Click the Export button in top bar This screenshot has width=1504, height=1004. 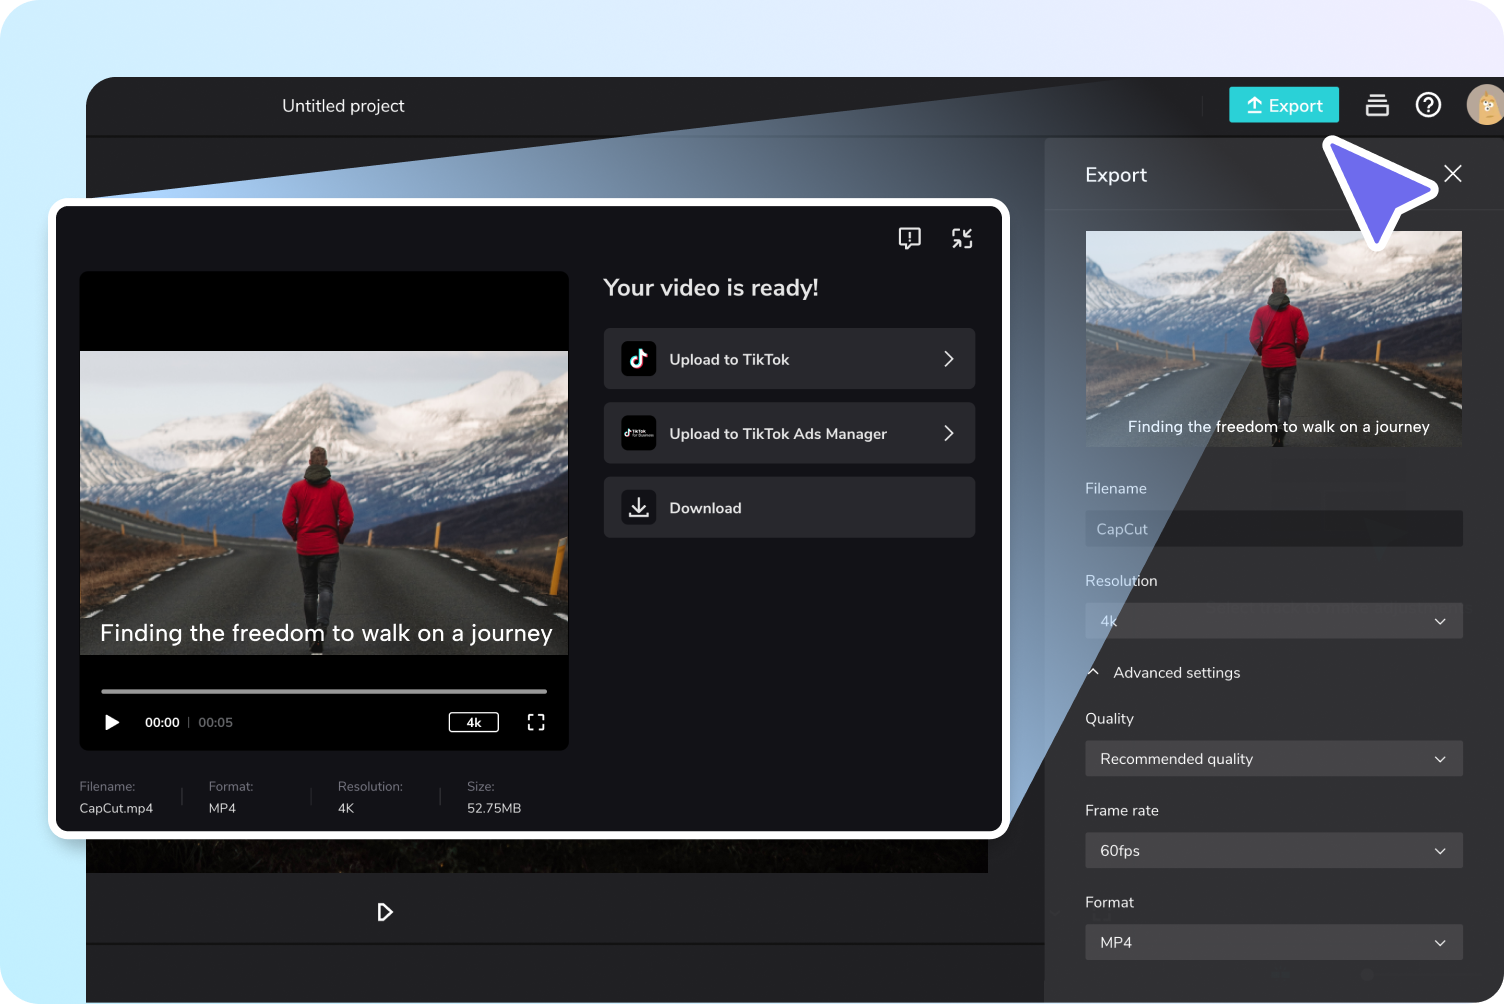pyautogui.click(x=1283, y=105)
